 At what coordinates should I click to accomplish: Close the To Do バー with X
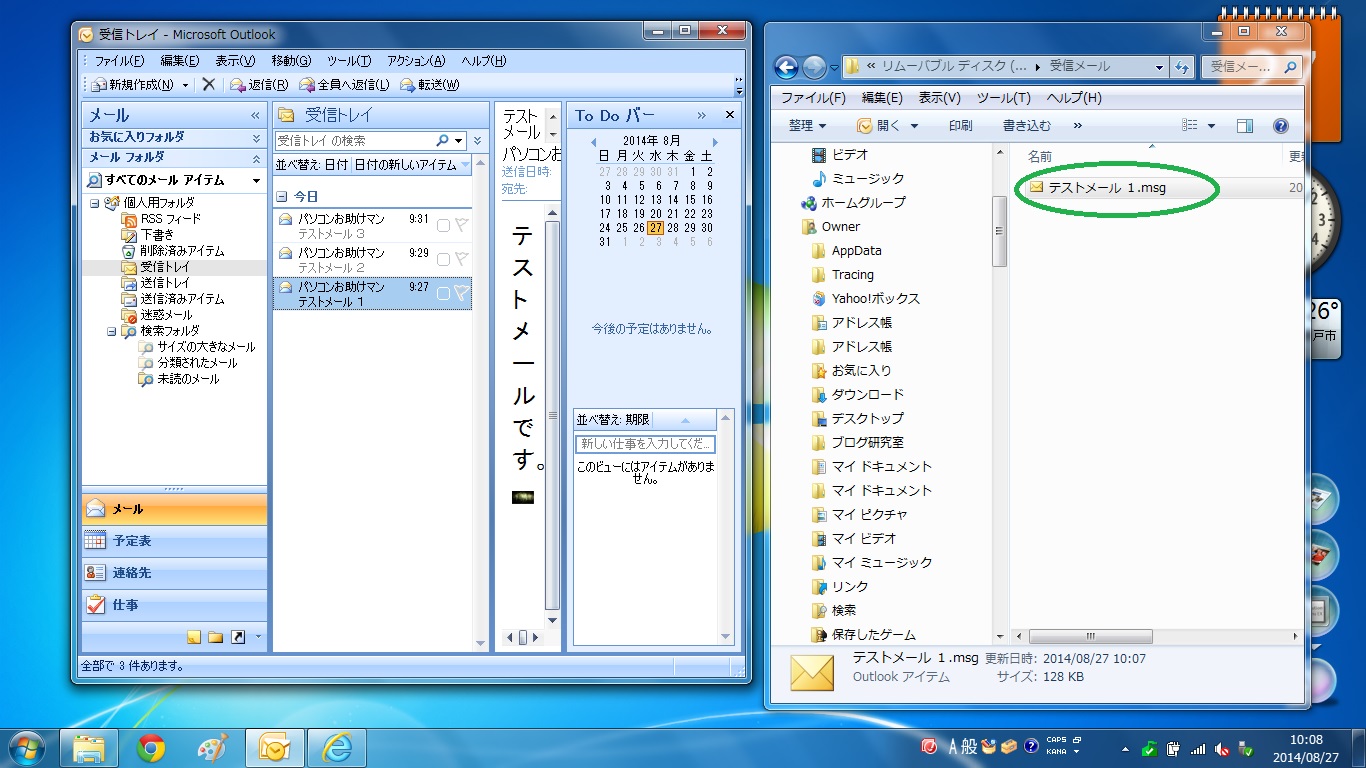click(729, 115)
